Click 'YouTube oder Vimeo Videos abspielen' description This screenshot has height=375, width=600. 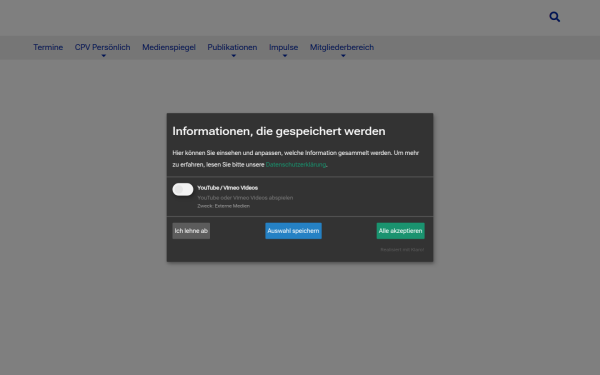[245, 198]
